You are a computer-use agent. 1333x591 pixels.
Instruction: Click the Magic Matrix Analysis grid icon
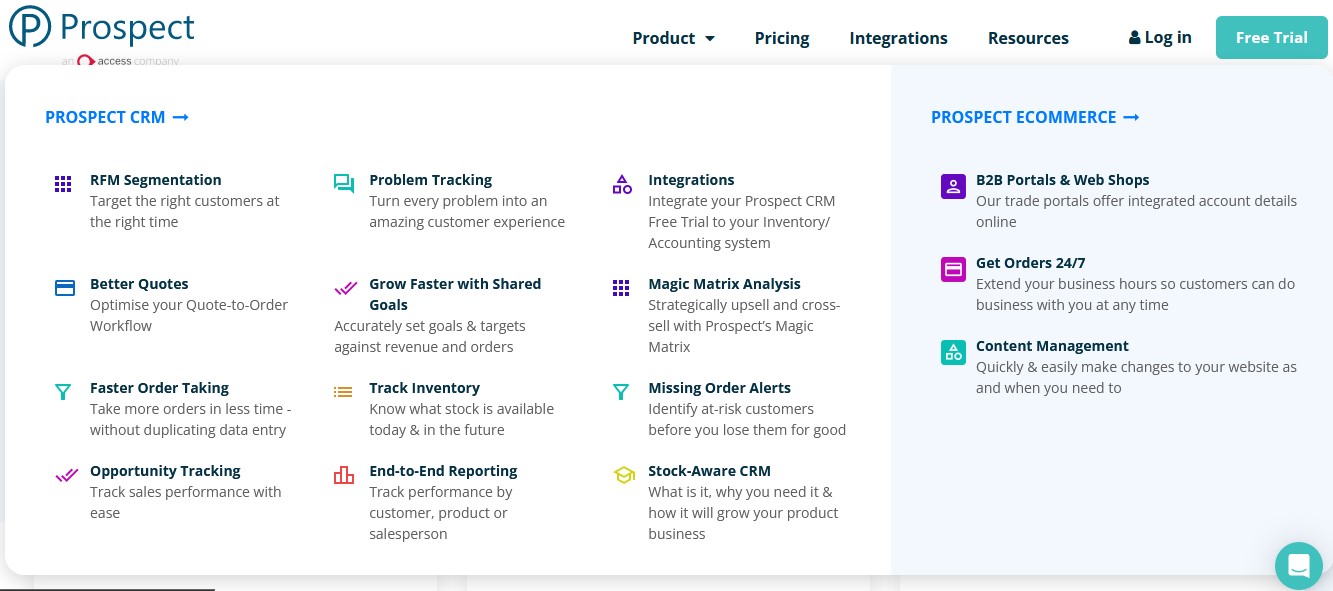click(621, 288)
